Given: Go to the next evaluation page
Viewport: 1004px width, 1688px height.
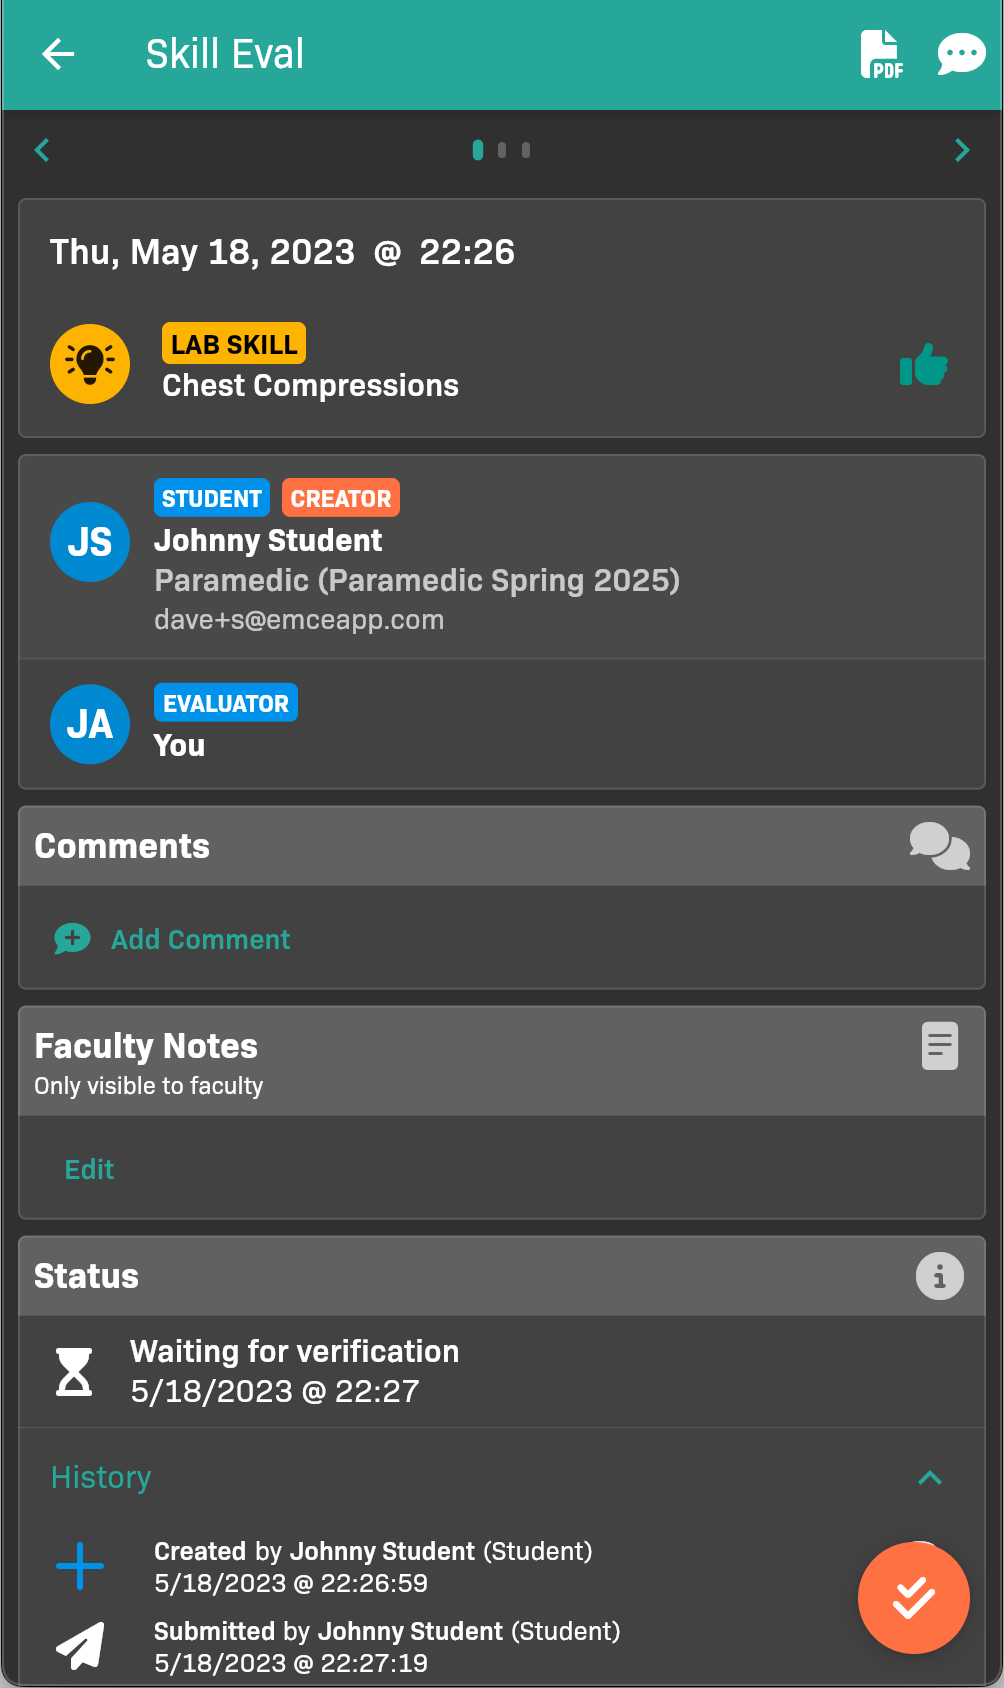Looking at the screenshot, I should [962, 150].
